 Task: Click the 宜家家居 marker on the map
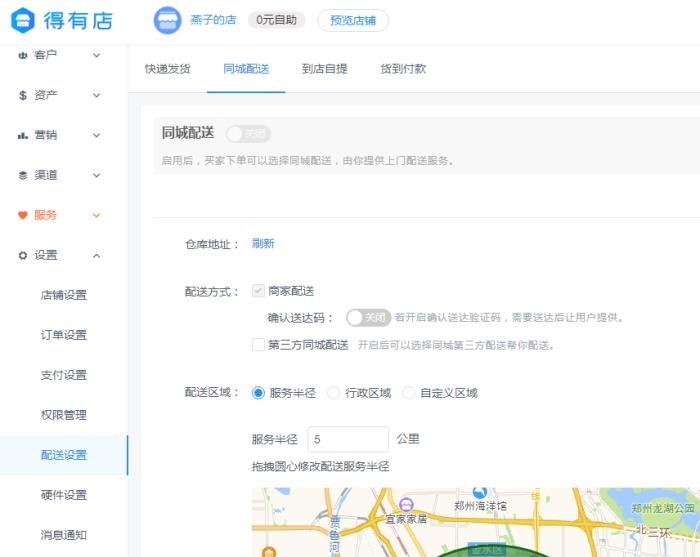tap(406, 505)
